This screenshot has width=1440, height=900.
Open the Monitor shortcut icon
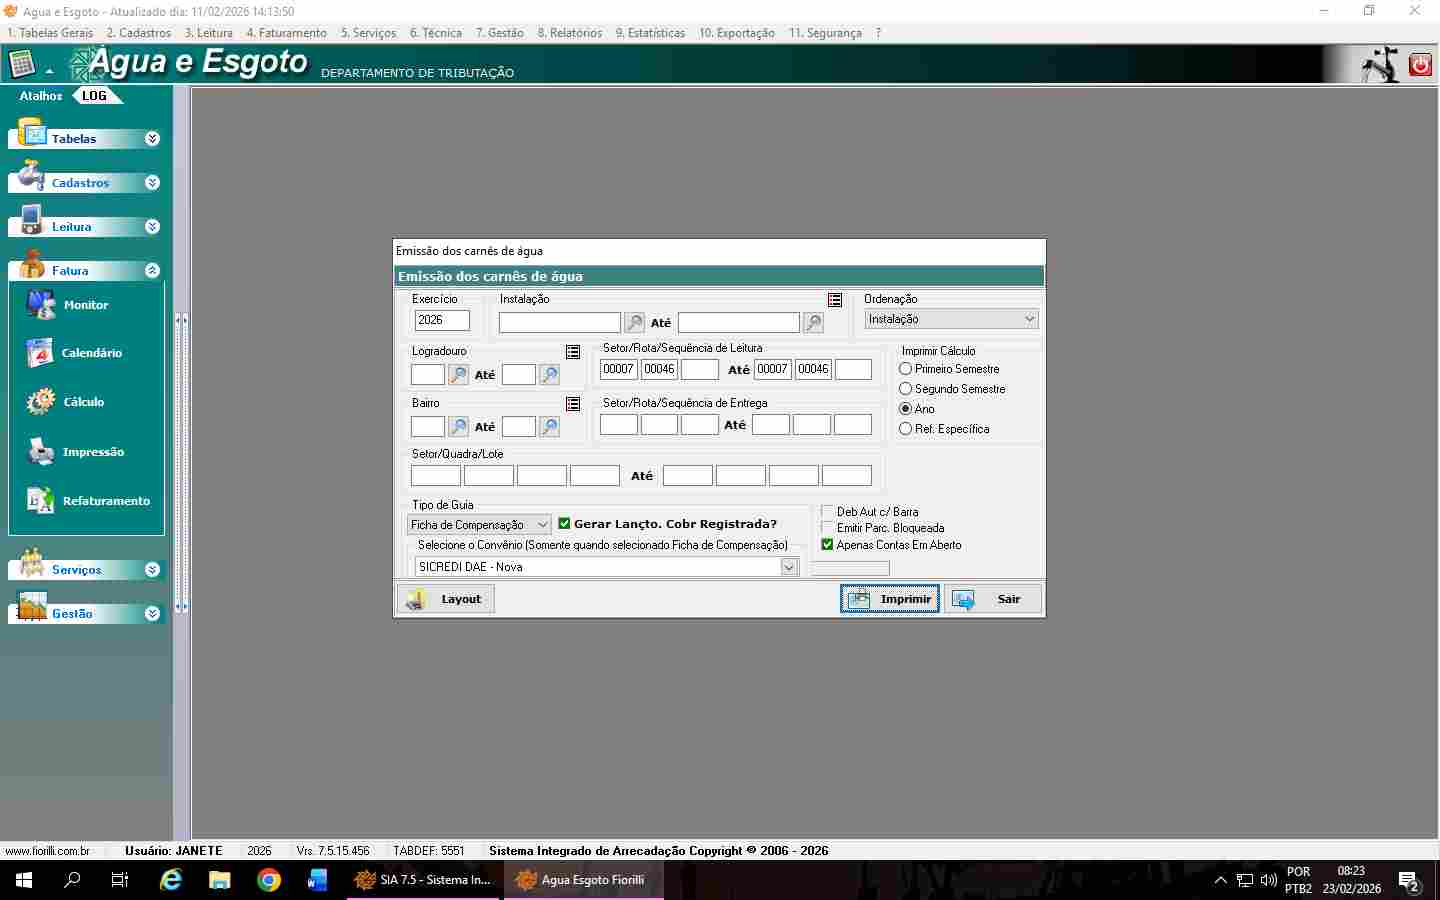41,305
